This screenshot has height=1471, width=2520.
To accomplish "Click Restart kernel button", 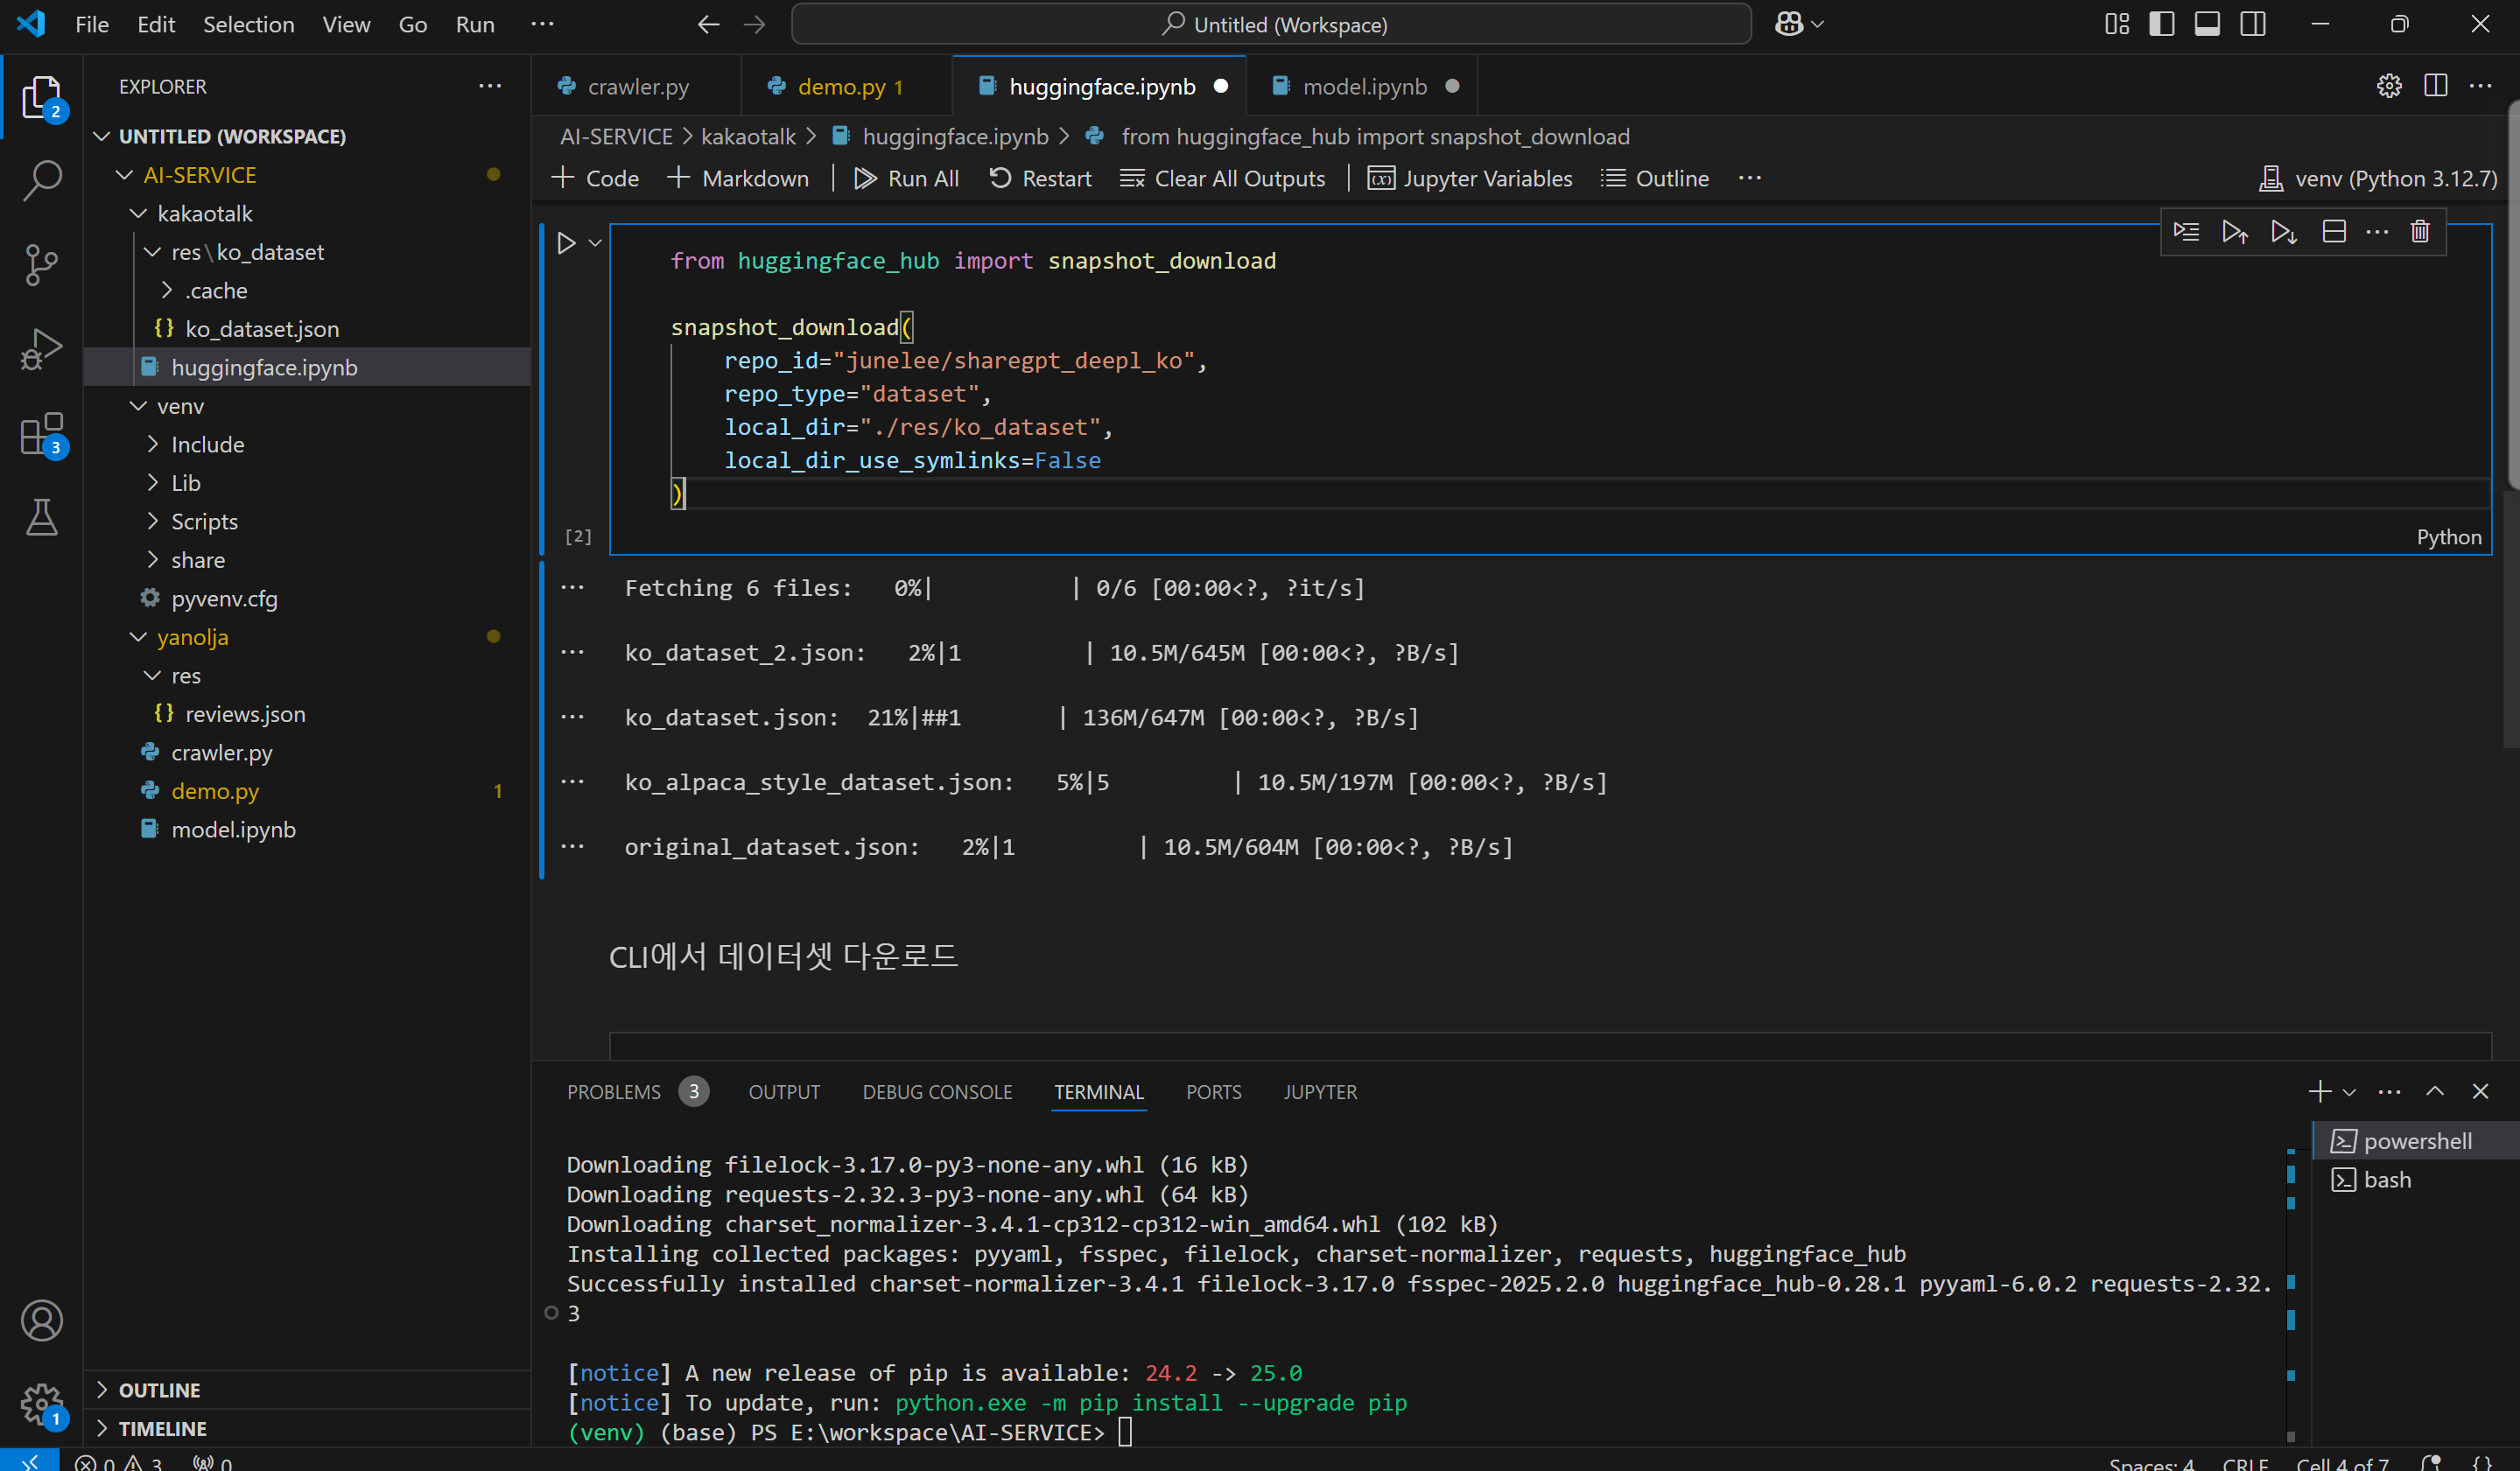I will 1040,178.
